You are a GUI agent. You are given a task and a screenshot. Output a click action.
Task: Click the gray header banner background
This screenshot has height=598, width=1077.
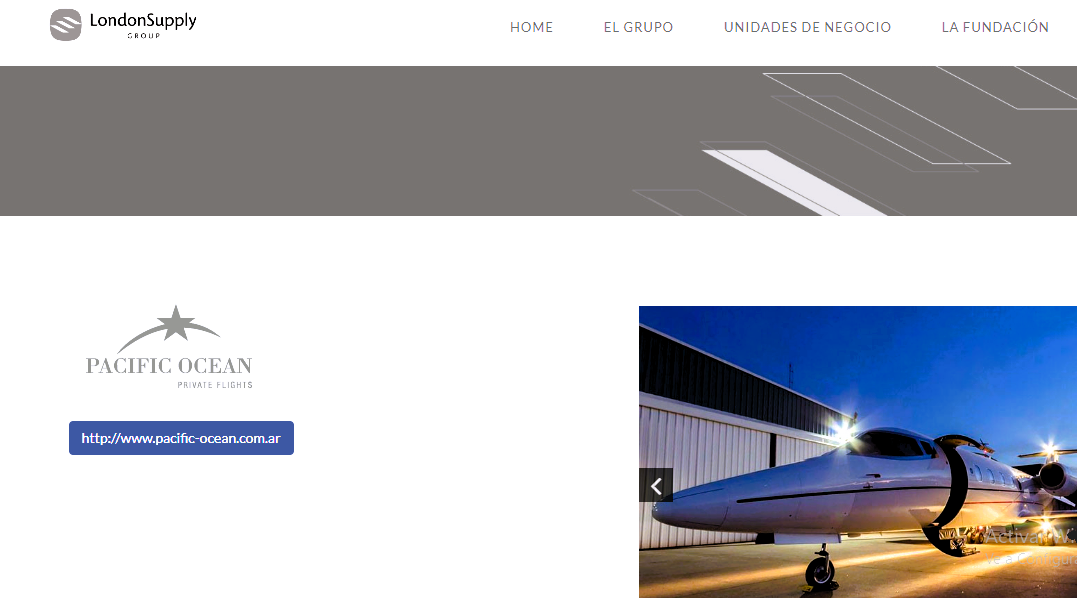pyautogui.click(x=343, y=141)
